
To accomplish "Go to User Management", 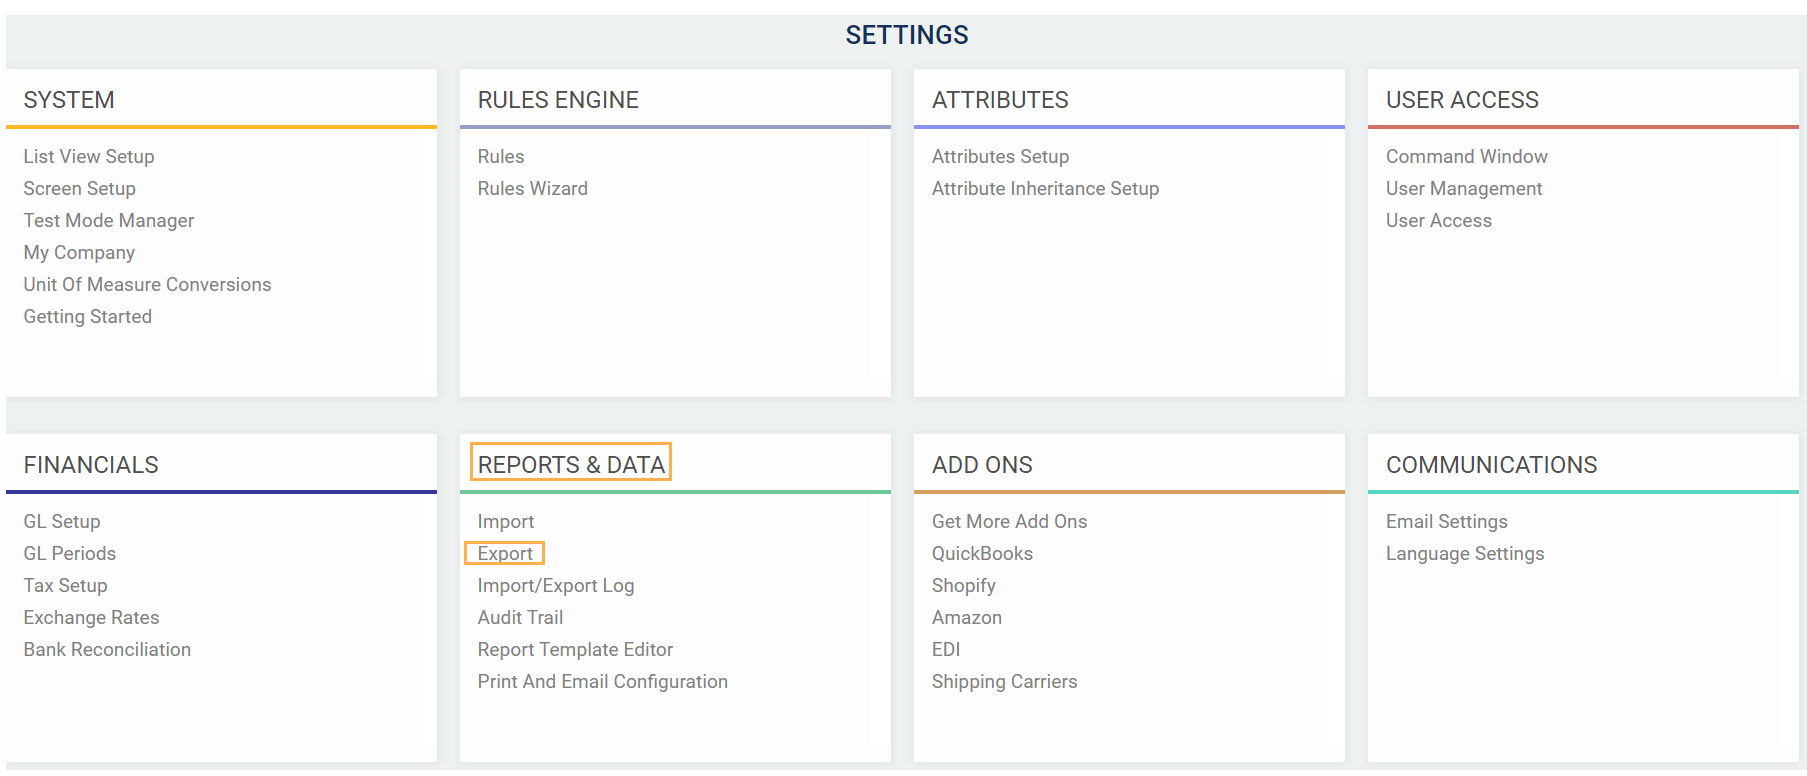I will coord(1464,189).
